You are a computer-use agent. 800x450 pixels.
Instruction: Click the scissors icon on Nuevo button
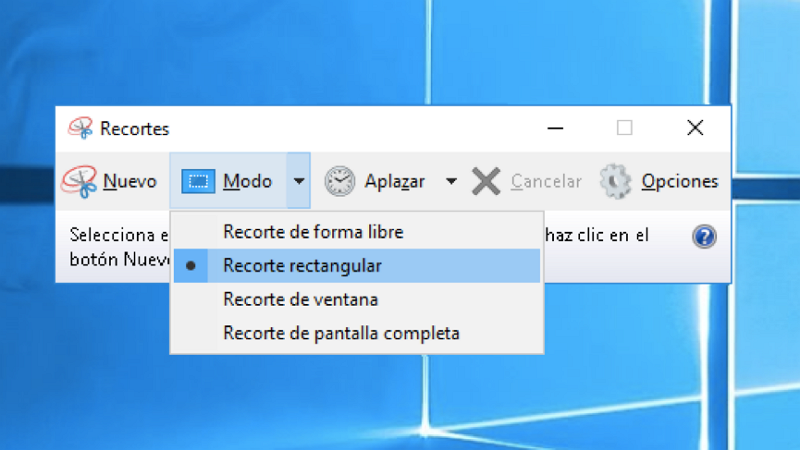[x=80, y=181]
